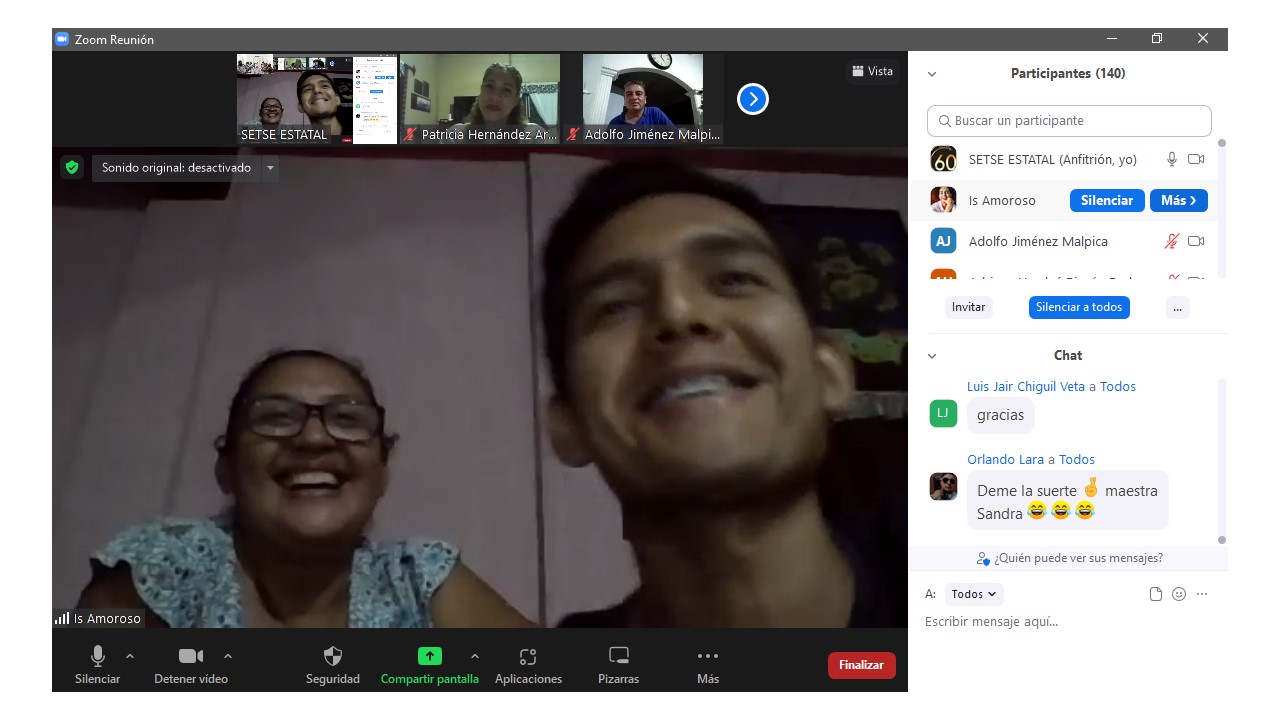The image size is (1280, 720).
Task: Select Patricia Hernández video thumbnail
Action: pos(480,99)
